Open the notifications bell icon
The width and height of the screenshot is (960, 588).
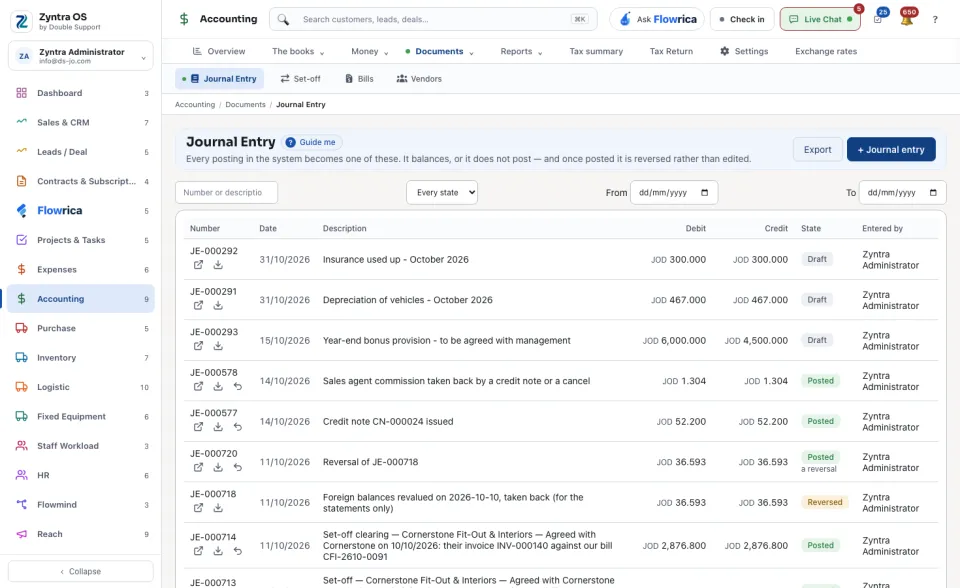[x=907, y=19]
